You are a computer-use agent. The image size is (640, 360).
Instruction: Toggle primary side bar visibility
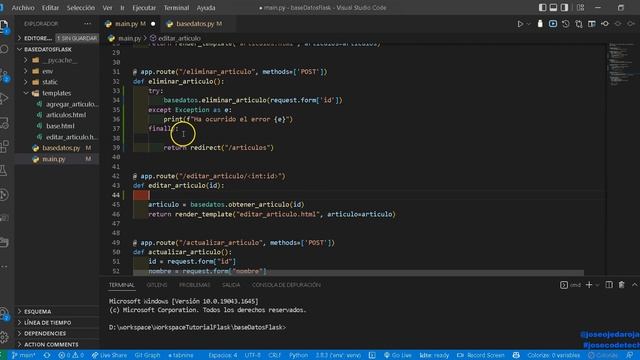click(x=542, y=7)
